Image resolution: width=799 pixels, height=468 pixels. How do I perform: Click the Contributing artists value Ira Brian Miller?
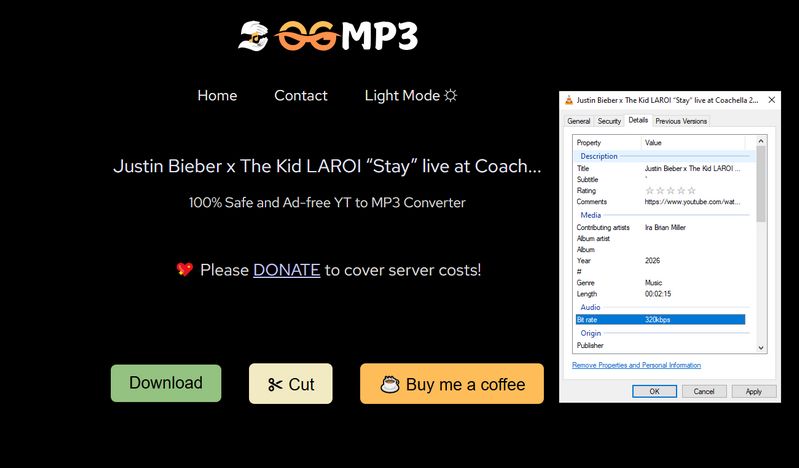tap(665, 227)
